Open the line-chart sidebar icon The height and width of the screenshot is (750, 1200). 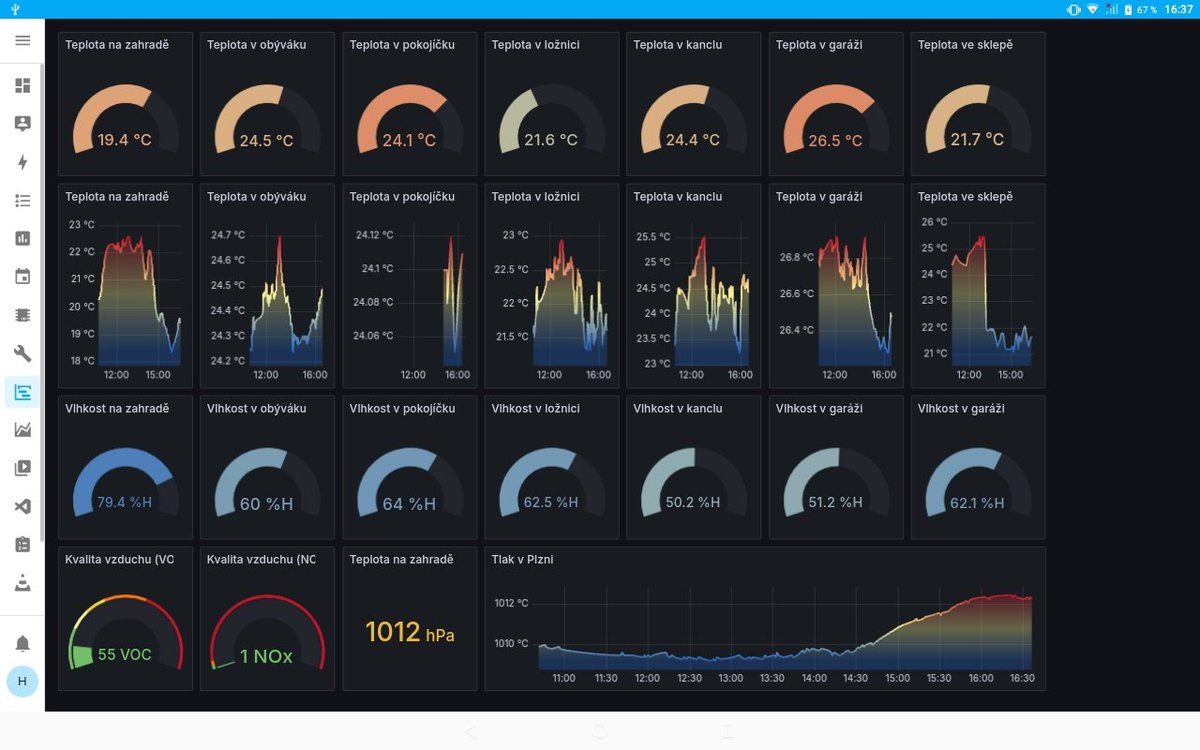click(22, 430)
